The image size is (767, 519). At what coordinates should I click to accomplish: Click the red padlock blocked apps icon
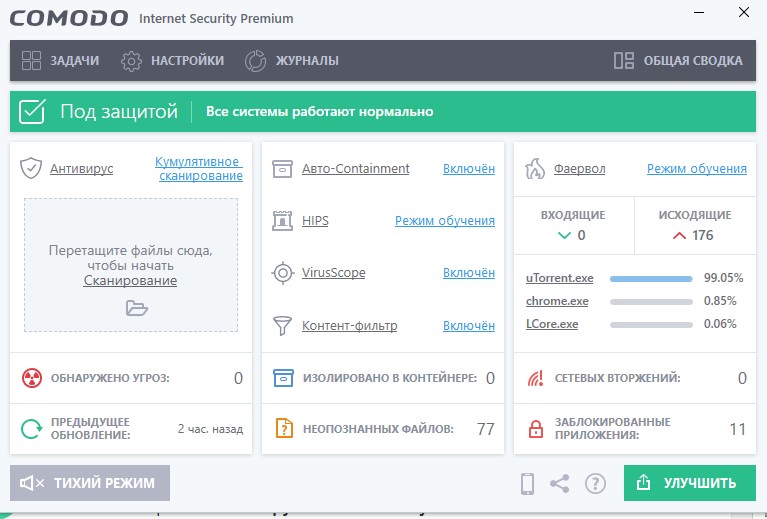pyautogui.click(x=536, y=429)
